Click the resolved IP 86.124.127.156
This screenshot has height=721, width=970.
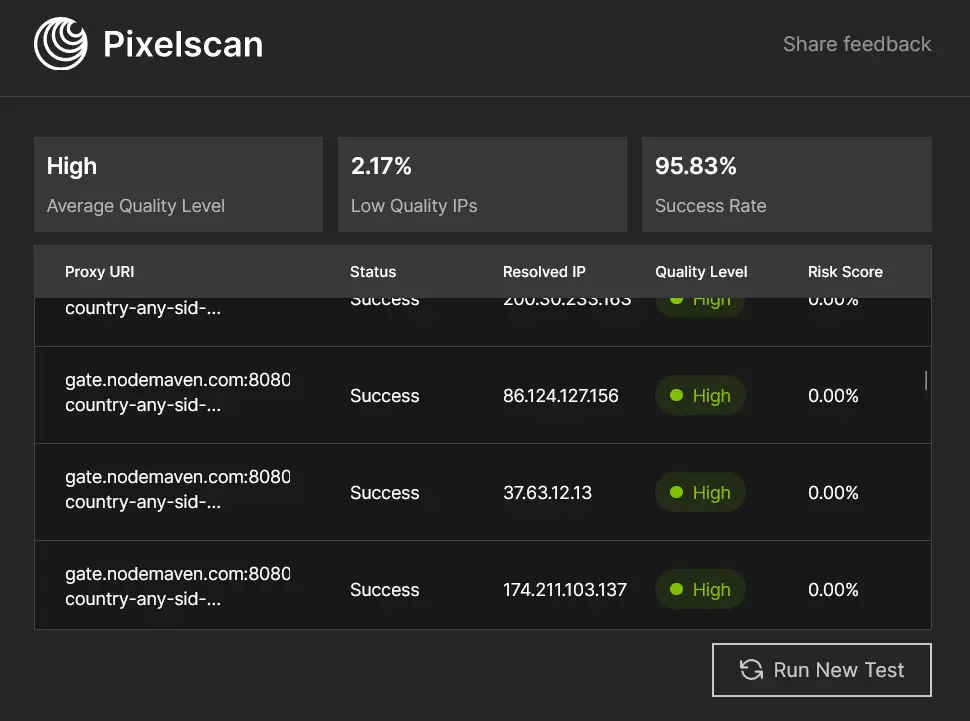click(x=560, y=395)
